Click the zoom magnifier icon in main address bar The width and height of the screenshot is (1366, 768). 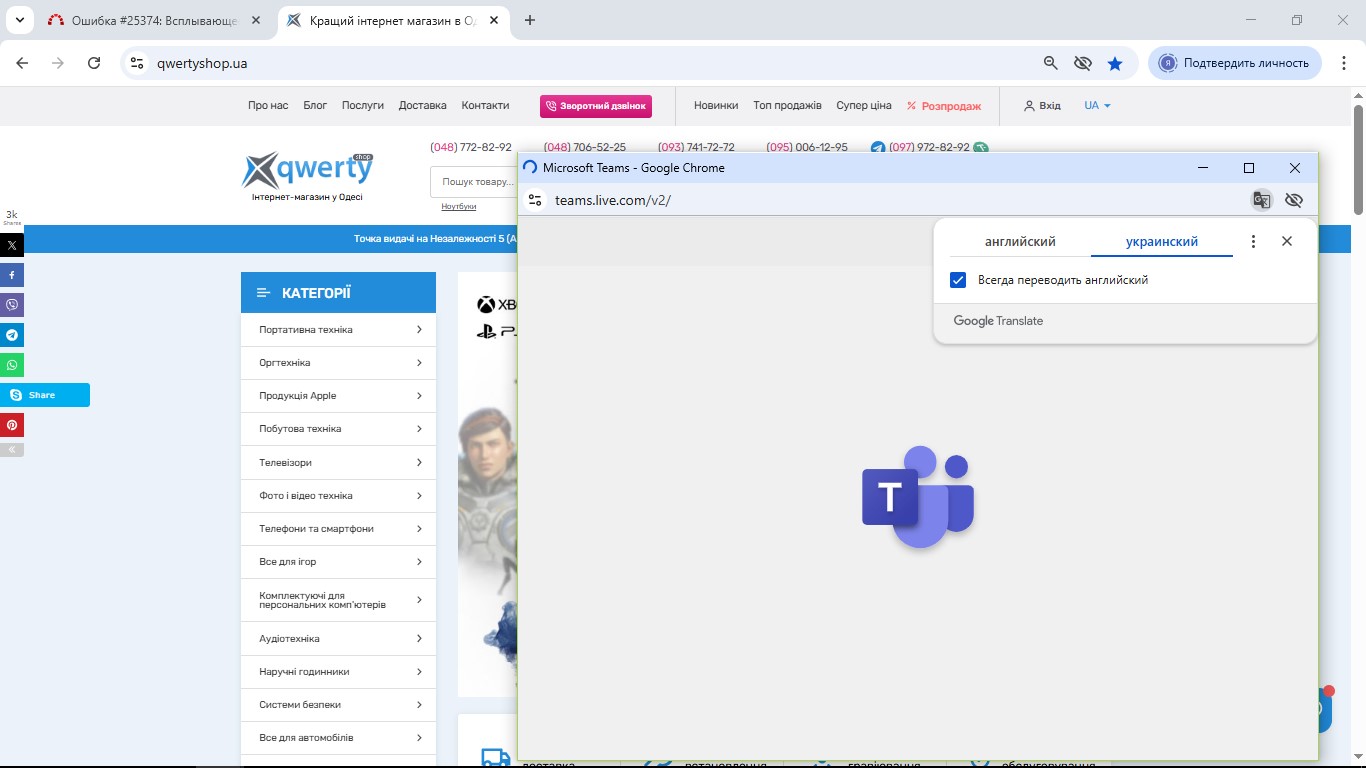tap(1050, 63)
